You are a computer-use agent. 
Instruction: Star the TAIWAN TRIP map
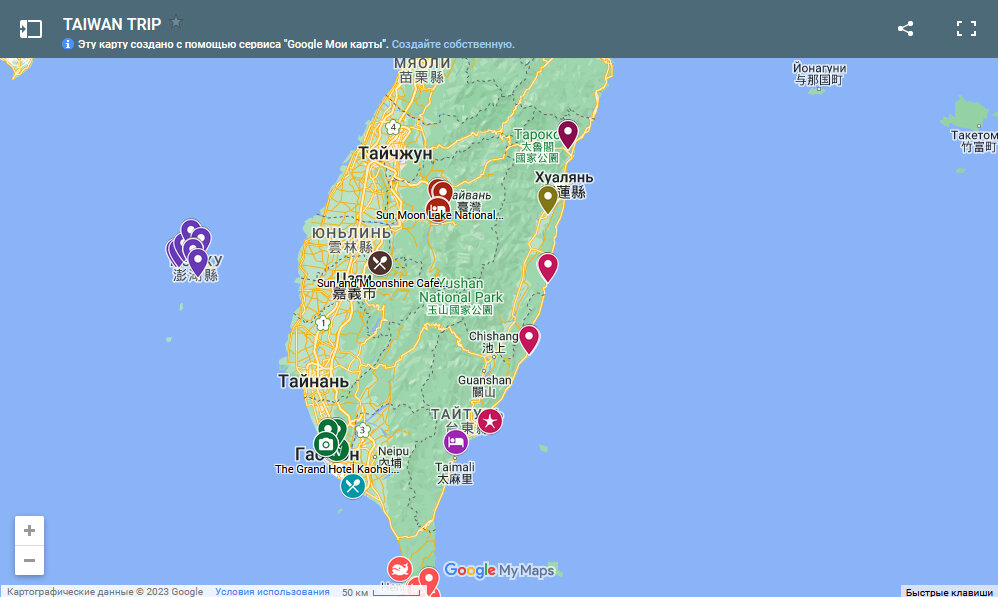tap(176, 23)
